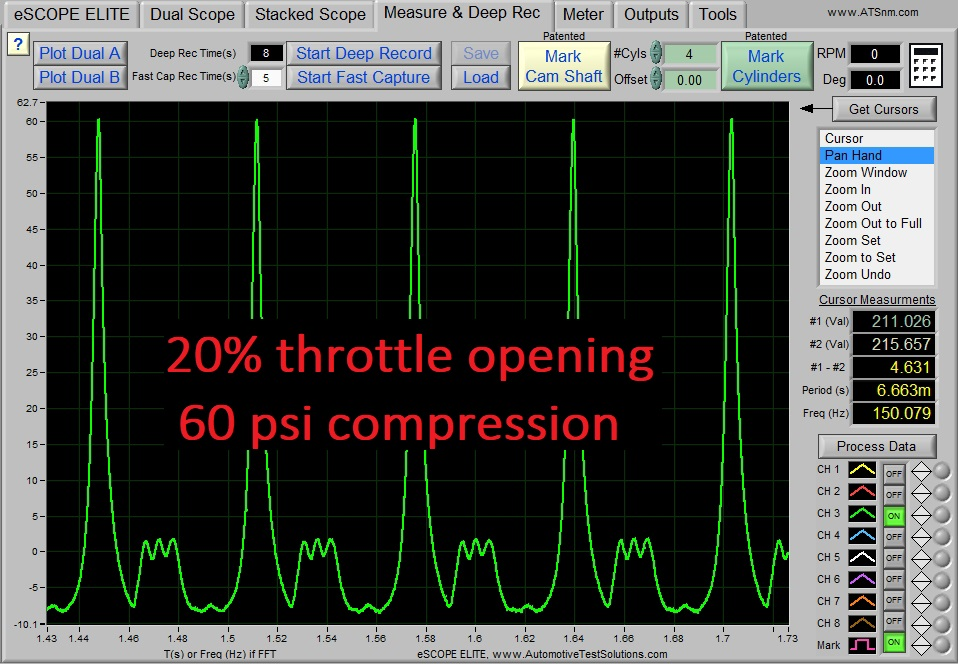Select the Zoom Window tool

click(876, 172)
